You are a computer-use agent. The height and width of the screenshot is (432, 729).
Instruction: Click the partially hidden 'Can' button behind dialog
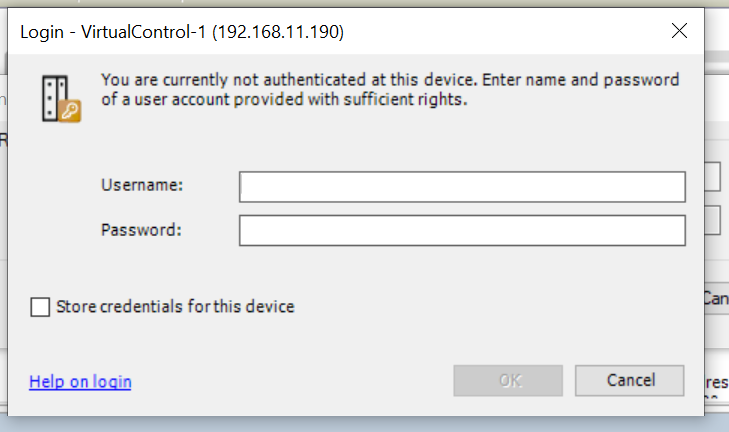(x=716, y=299)
